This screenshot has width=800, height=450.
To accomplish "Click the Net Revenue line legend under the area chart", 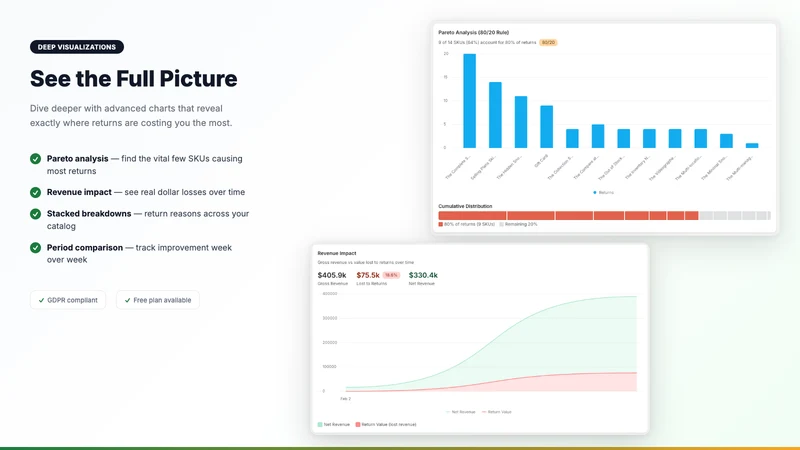I will point(460,412).
